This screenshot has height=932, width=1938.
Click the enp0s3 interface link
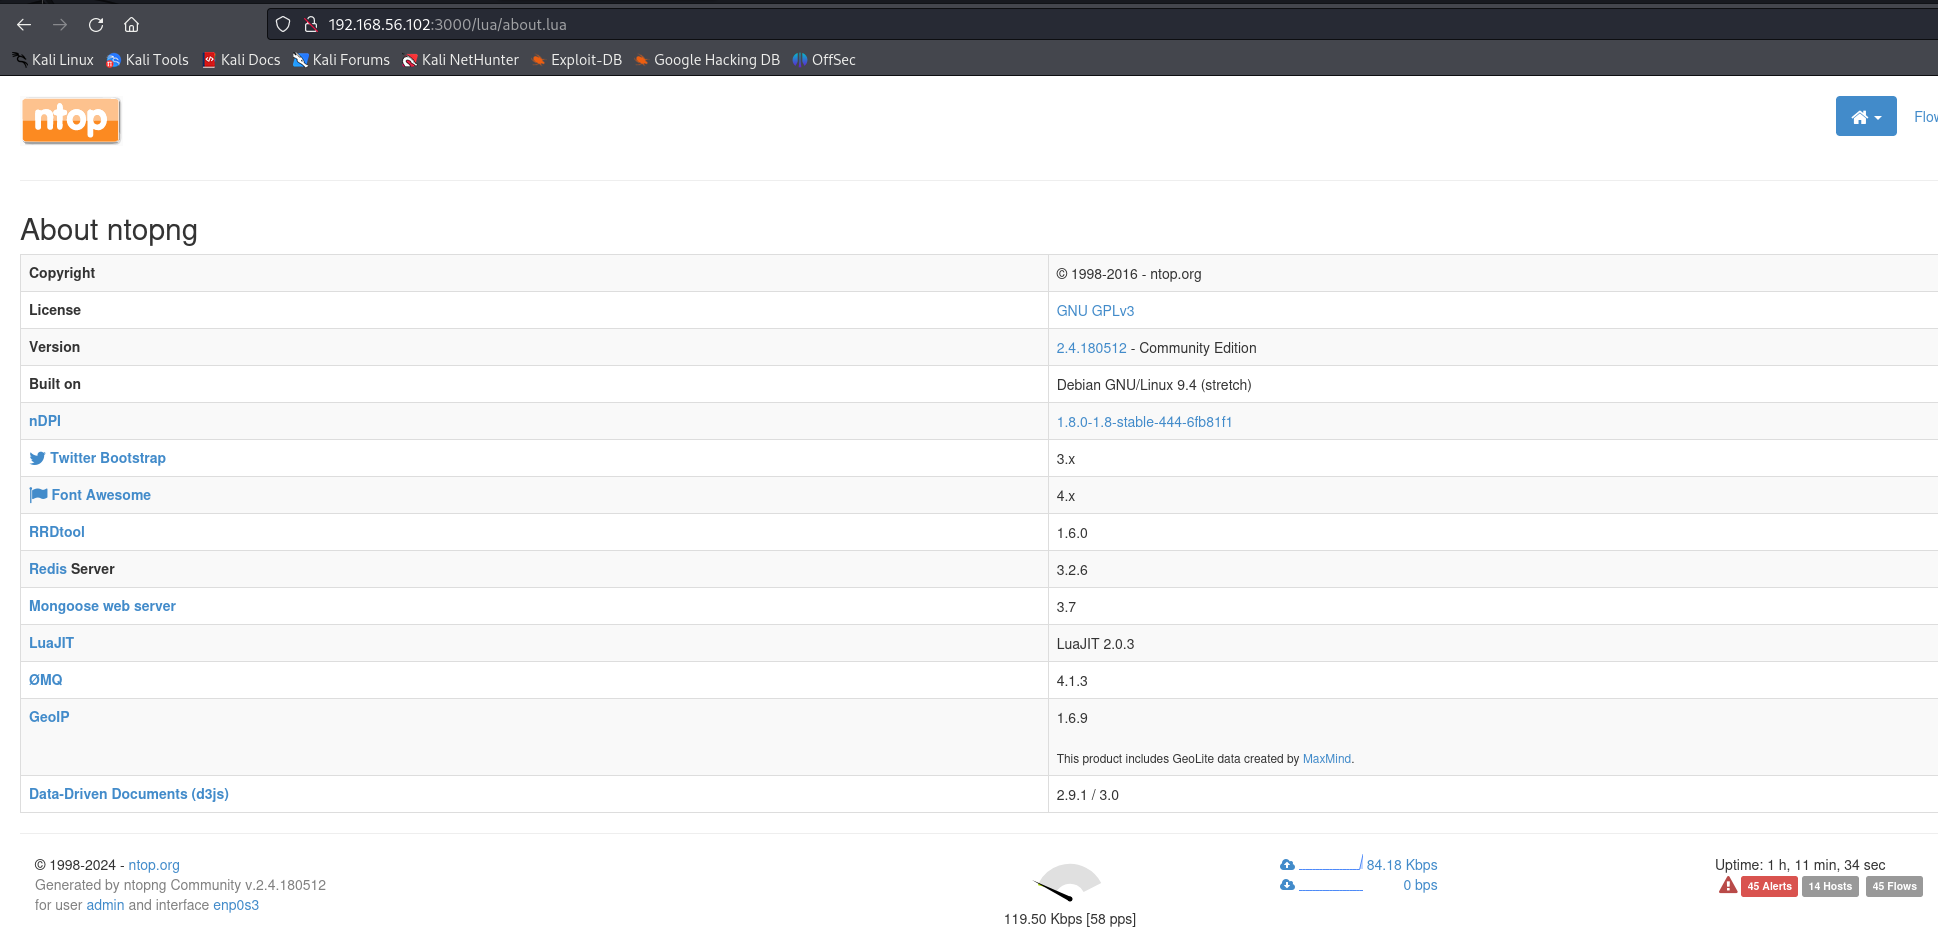click(236, 905)
